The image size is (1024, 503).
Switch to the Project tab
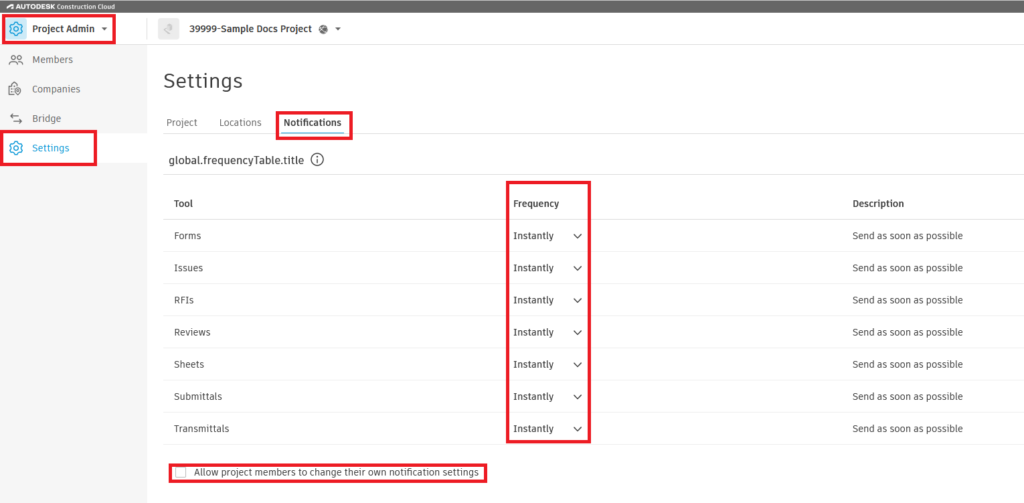click(182, 123)
